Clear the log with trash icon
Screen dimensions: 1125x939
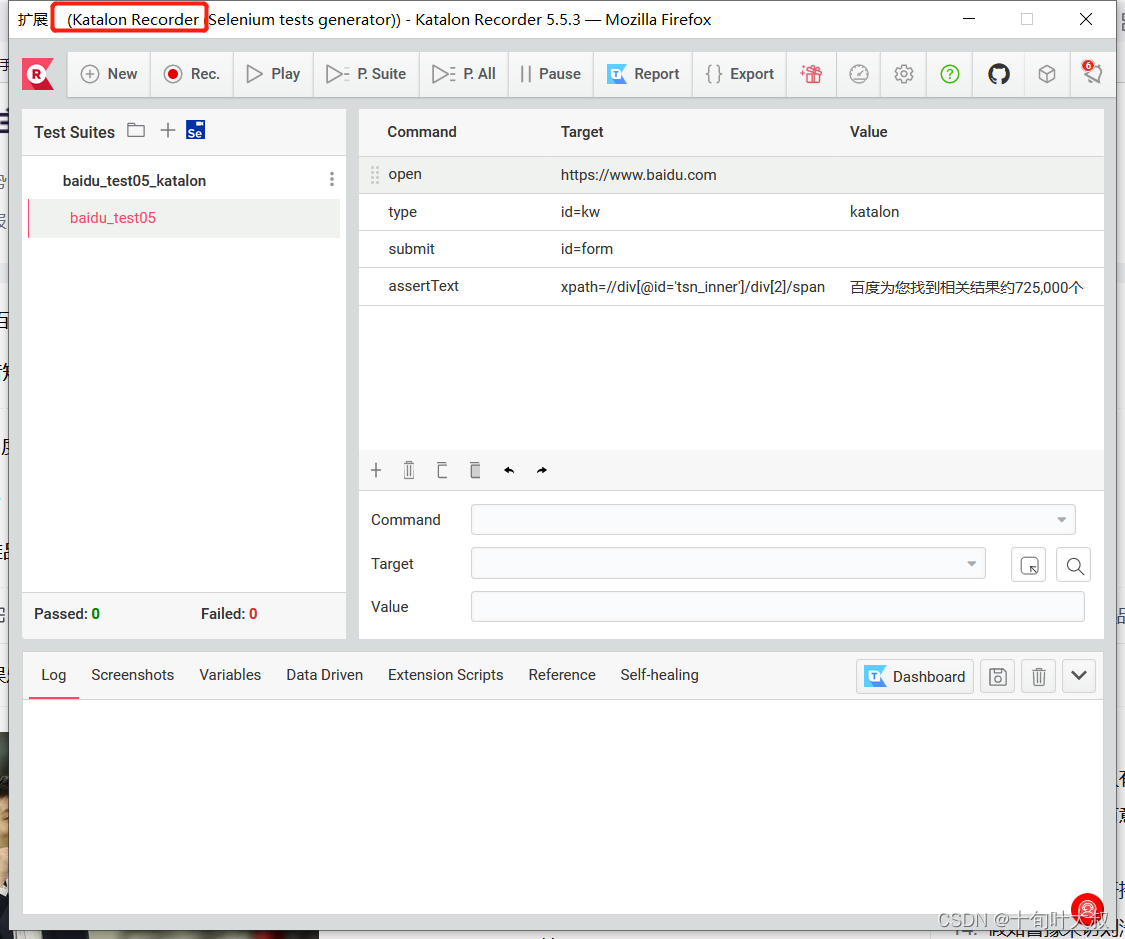pyautogui.click(x=1038, y=677)
